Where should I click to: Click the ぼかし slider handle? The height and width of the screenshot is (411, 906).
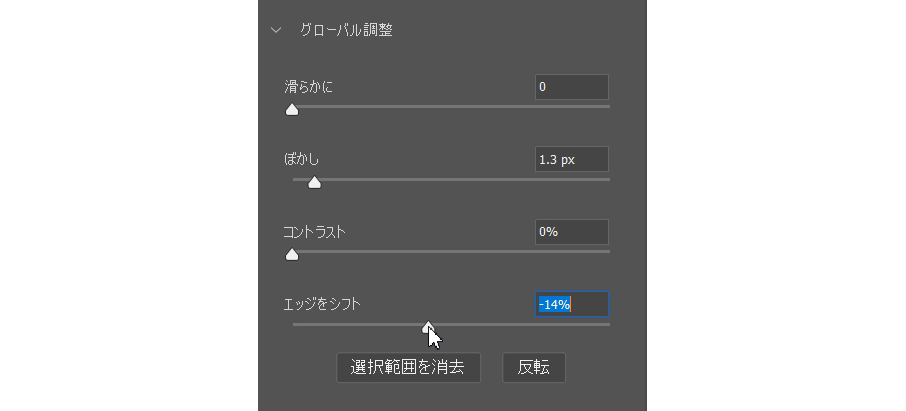click(x=314, y=183)
